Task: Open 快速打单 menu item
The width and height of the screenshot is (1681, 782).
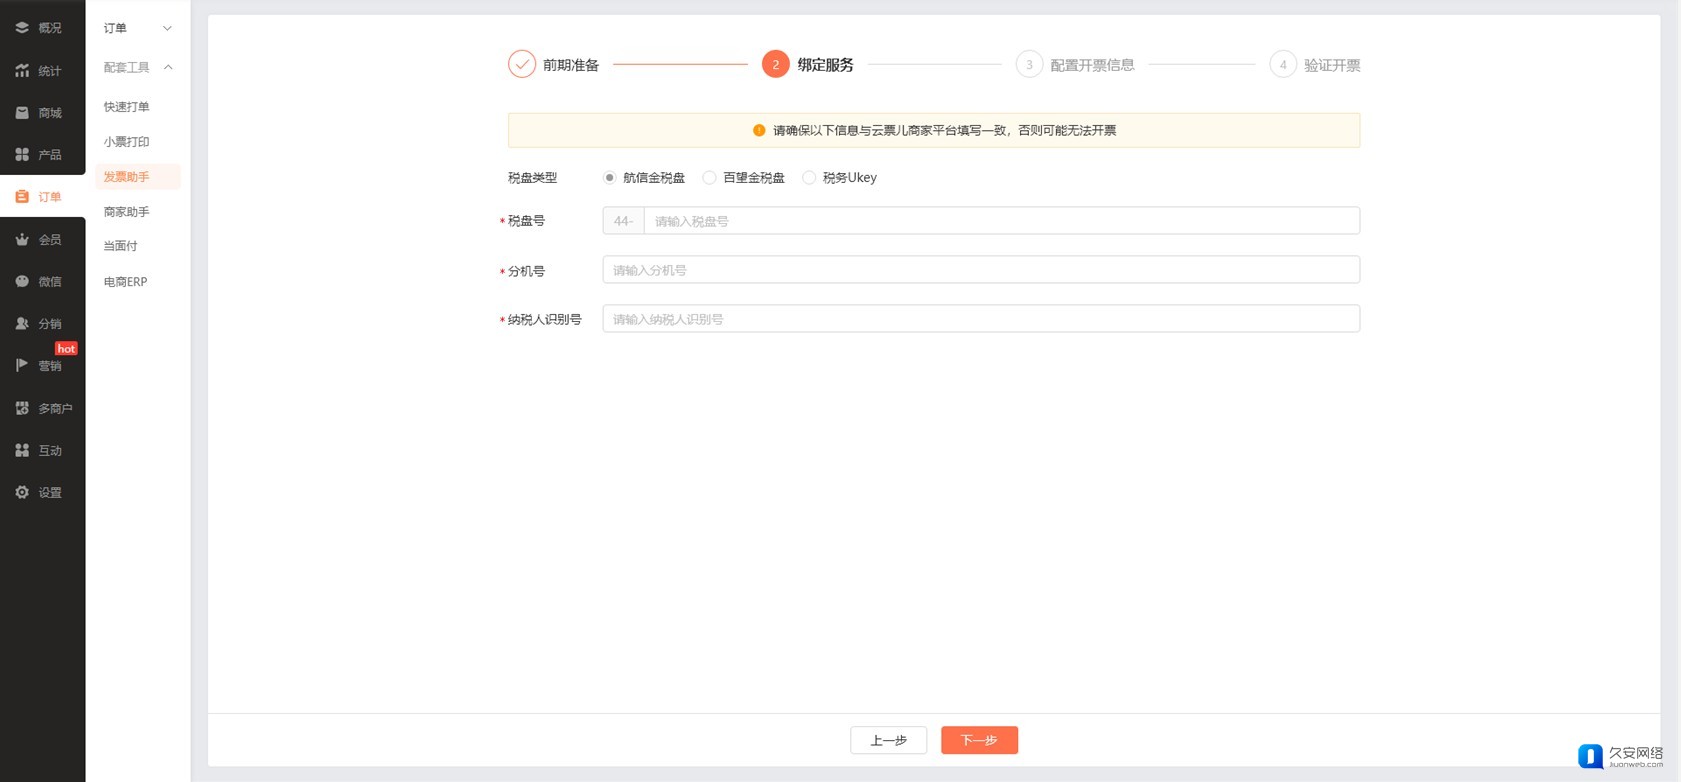Action: 127,107
